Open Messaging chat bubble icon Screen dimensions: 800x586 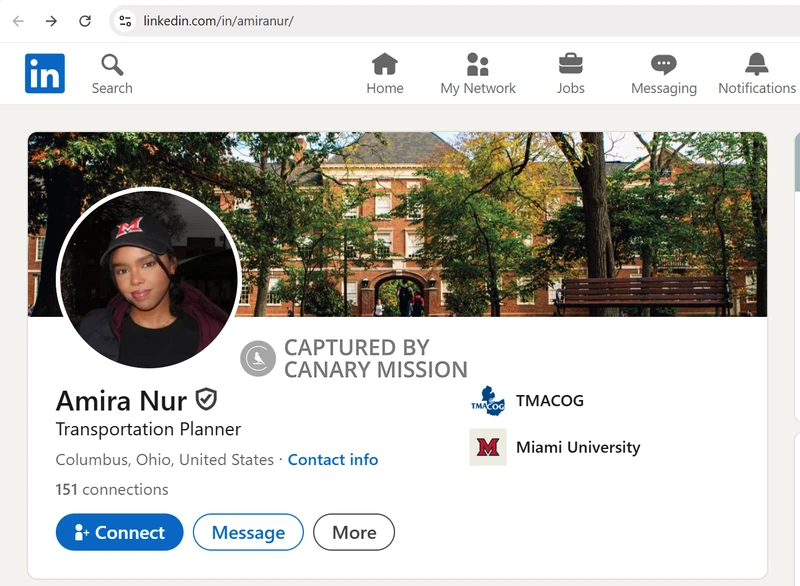pos(663,65)
